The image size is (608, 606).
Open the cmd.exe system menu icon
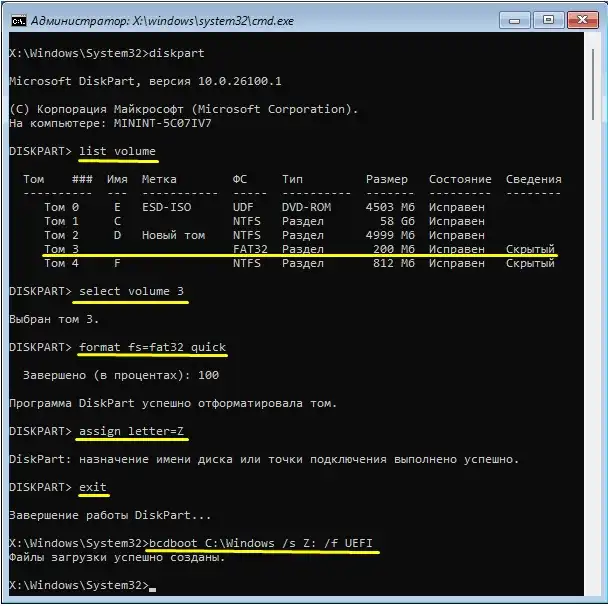tap(19, 21)
